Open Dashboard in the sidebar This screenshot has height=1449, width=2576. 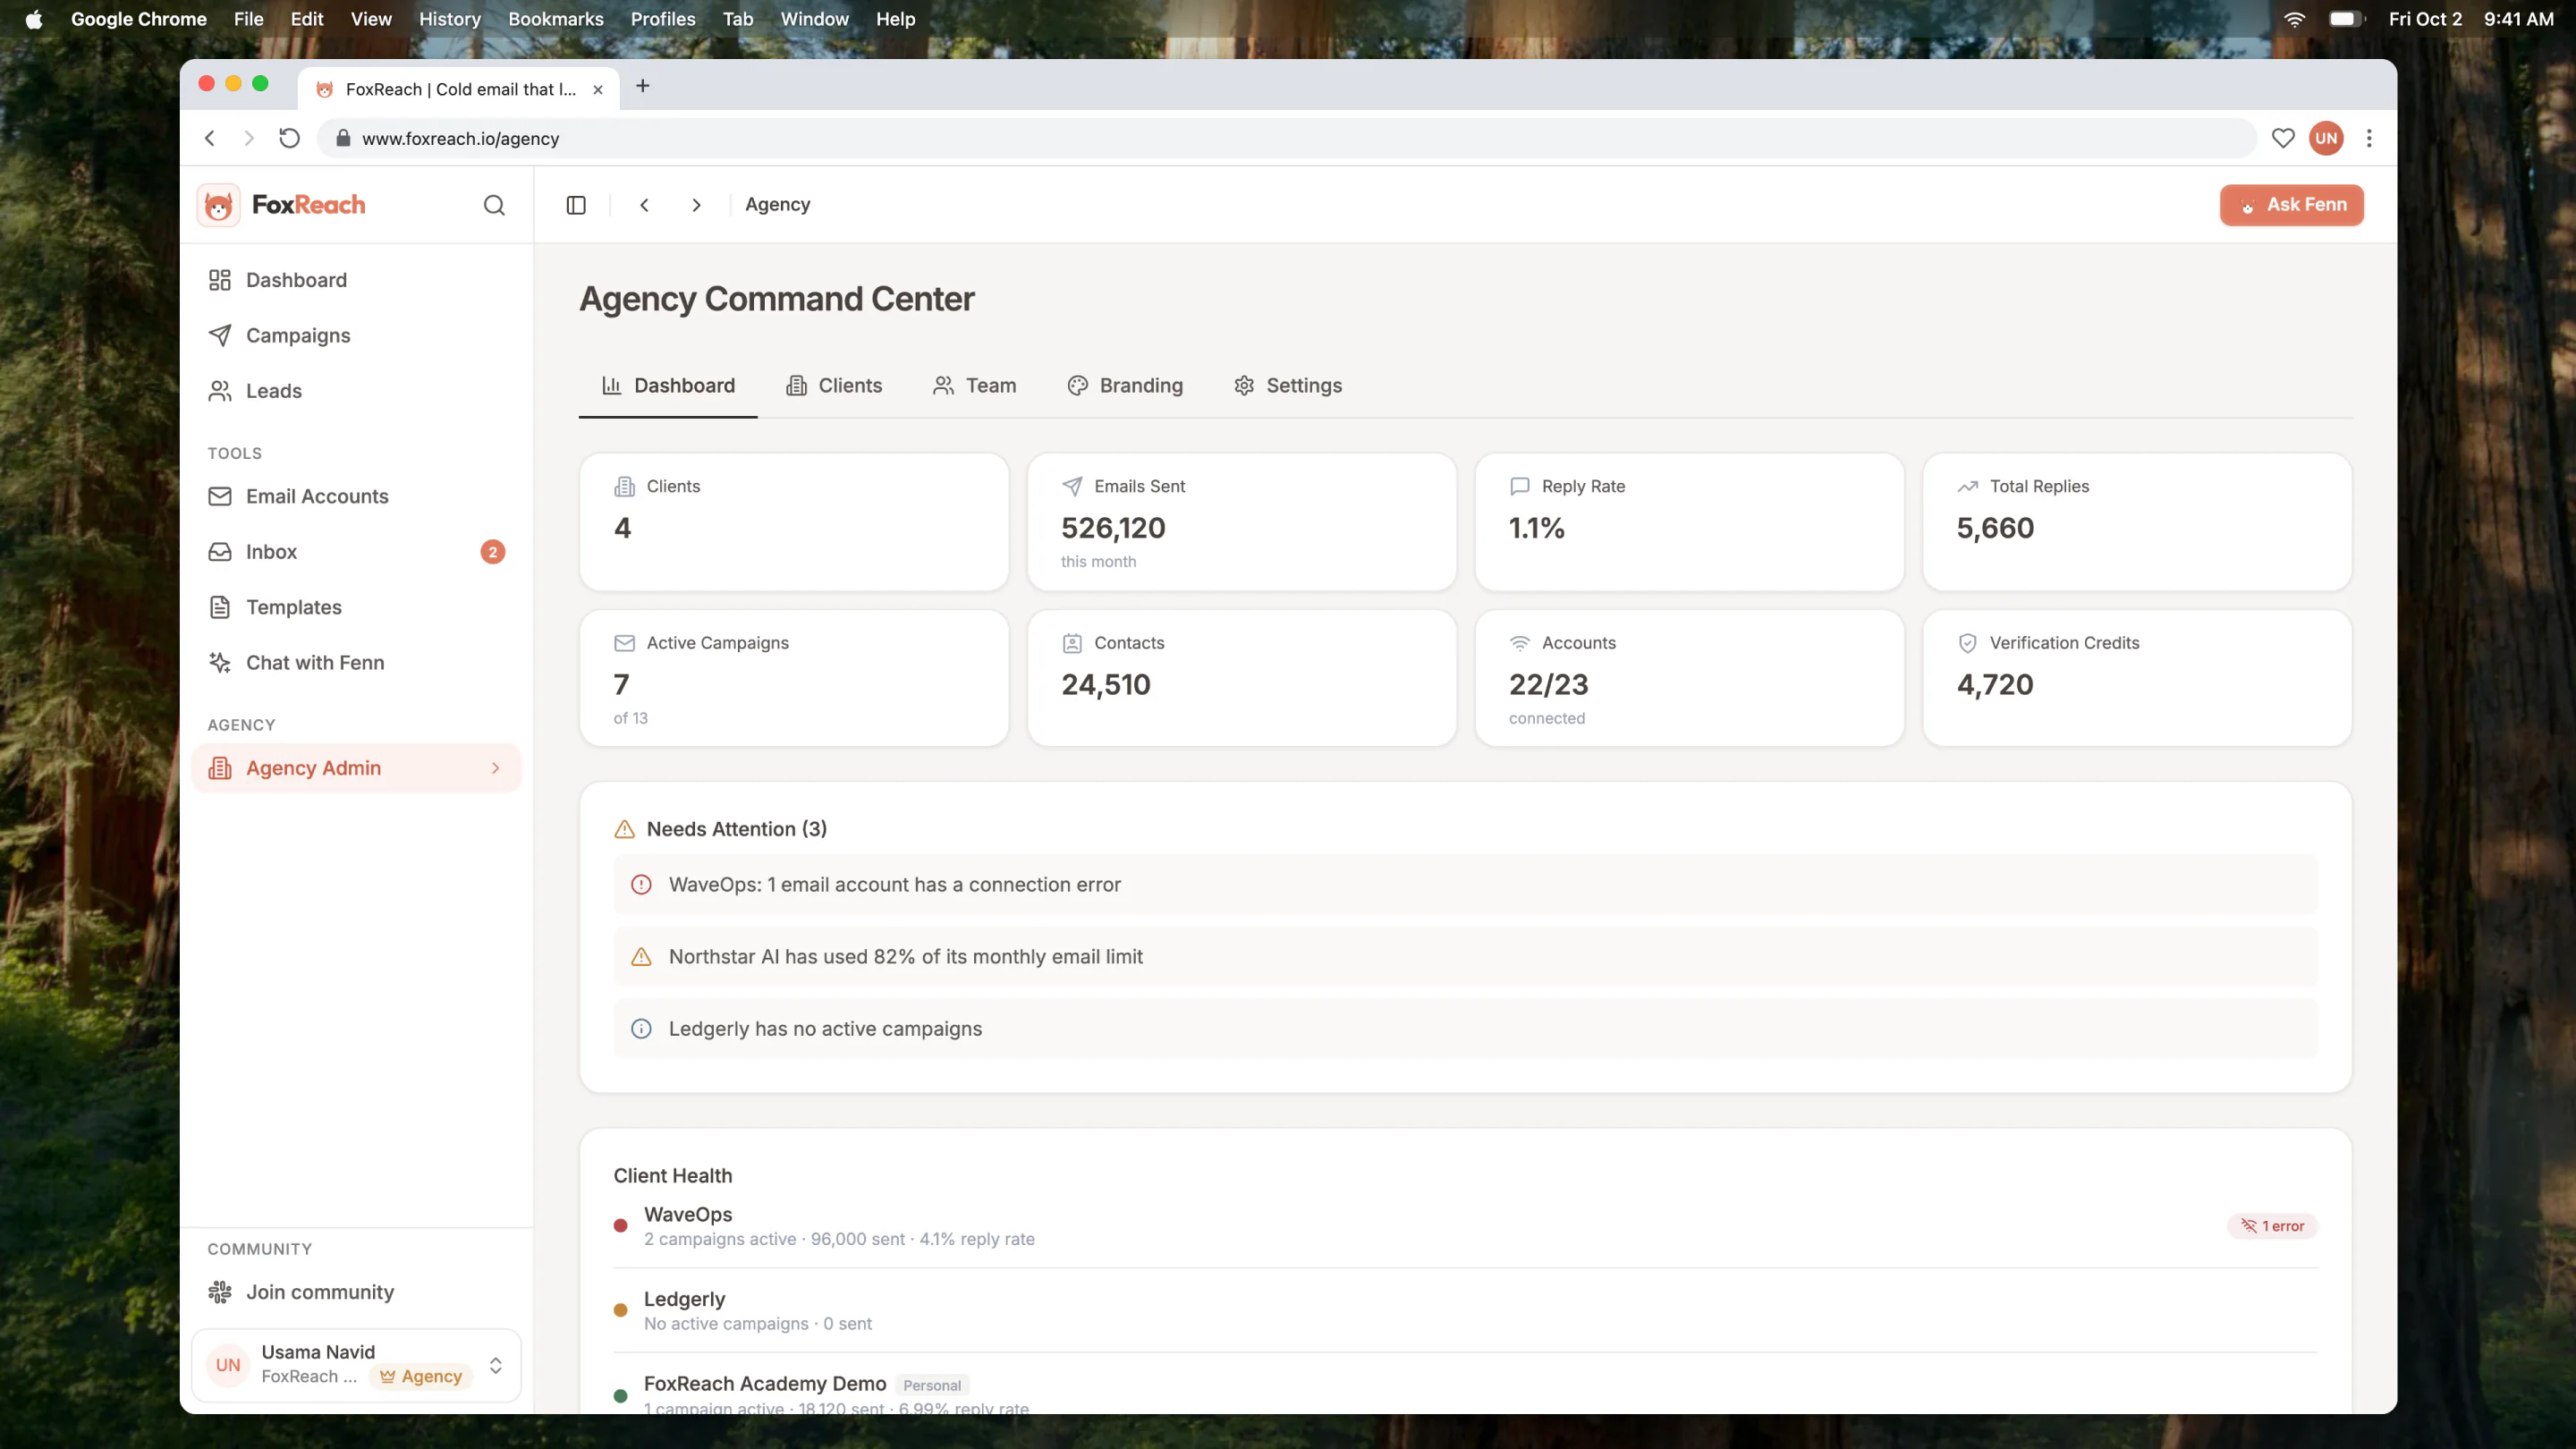(356, 280)
